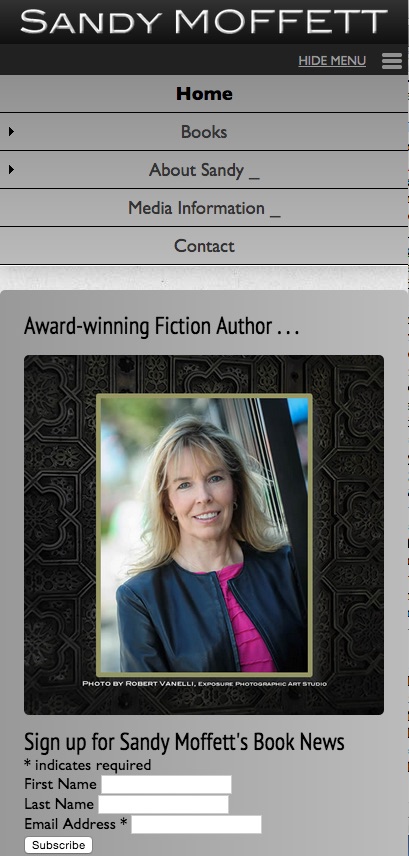Click the Robert Vanelli photo credit caption
Image resolution: width=409 pixels, height=856 pixels.
pos(204,683)
